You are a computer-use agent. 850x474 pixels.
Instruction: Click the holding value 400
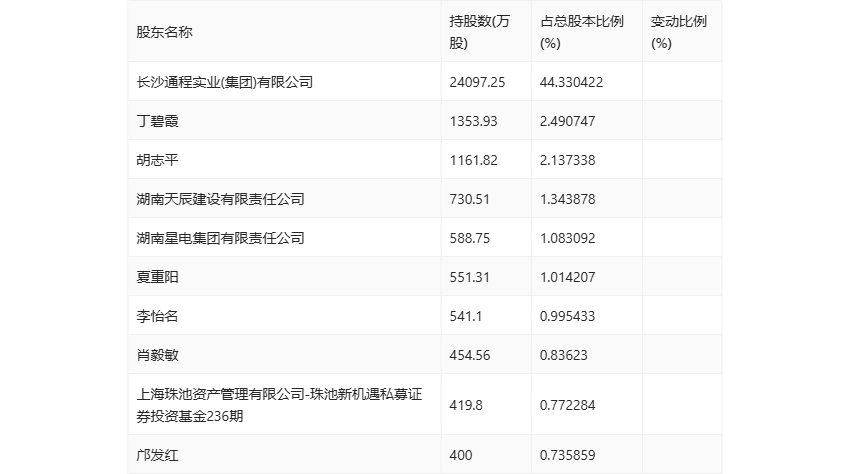coord(461,455)
